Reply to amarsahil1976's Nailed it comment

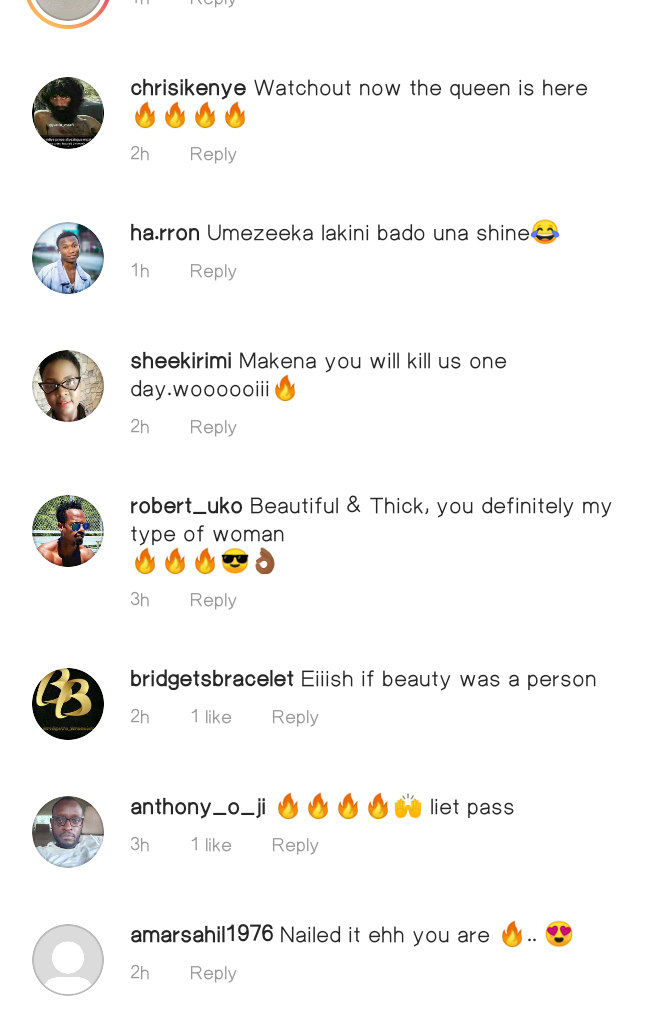(x=213, y=973)
